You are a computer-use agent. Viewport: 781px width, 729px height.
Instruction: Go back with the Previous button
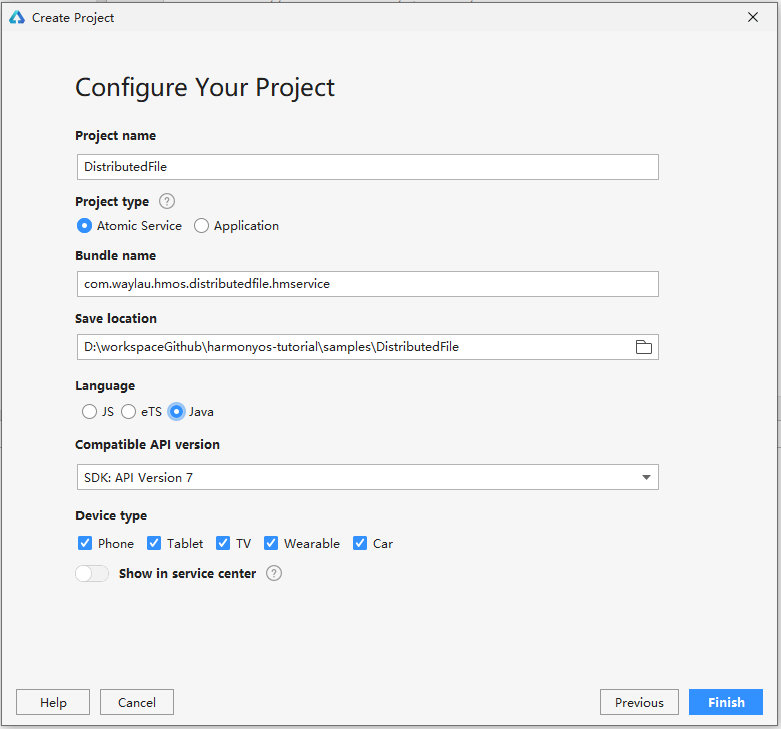coord(639,702)
